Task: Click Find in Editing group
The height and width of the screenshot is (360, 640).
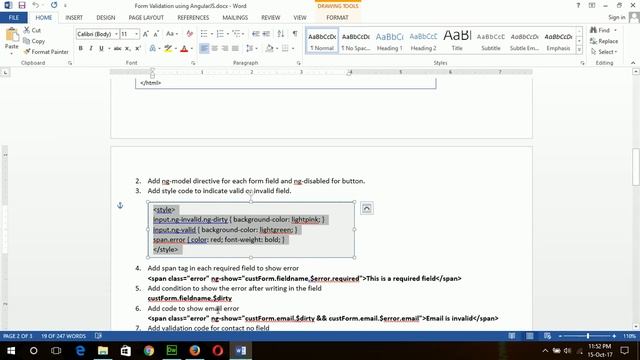Action: (600, 30)
